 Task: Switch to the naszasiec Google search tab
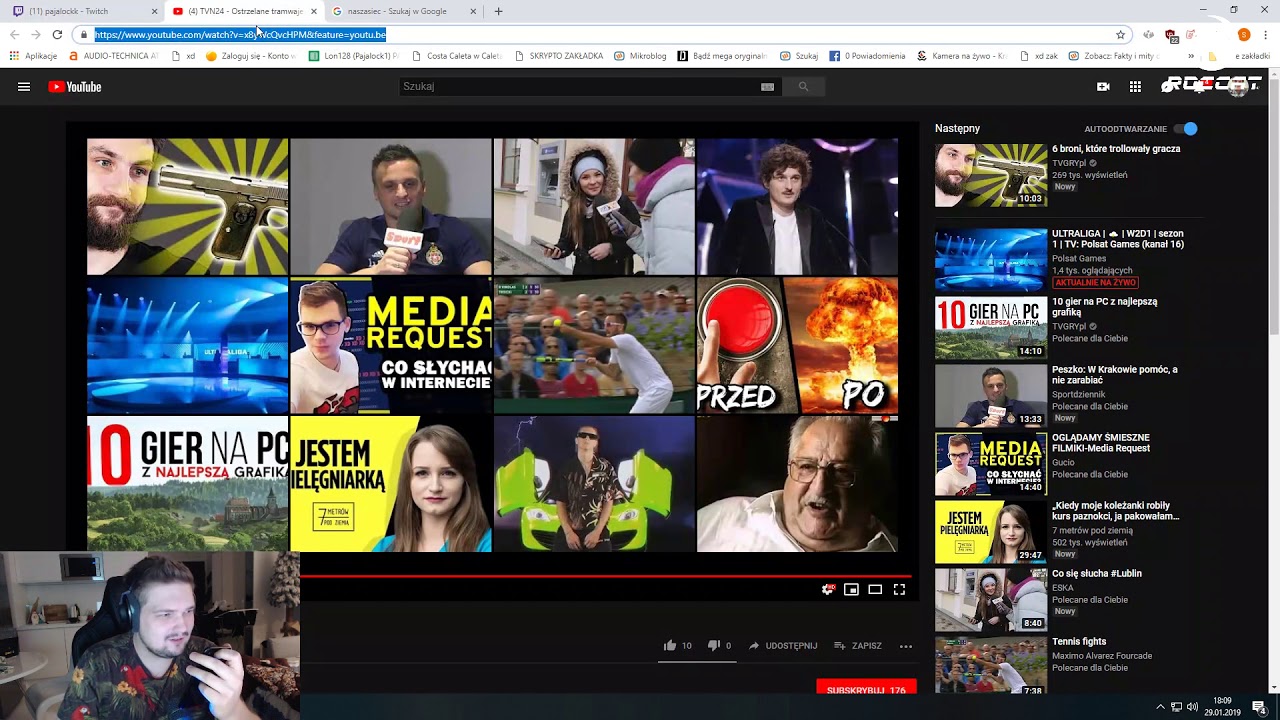pos(405,11)
